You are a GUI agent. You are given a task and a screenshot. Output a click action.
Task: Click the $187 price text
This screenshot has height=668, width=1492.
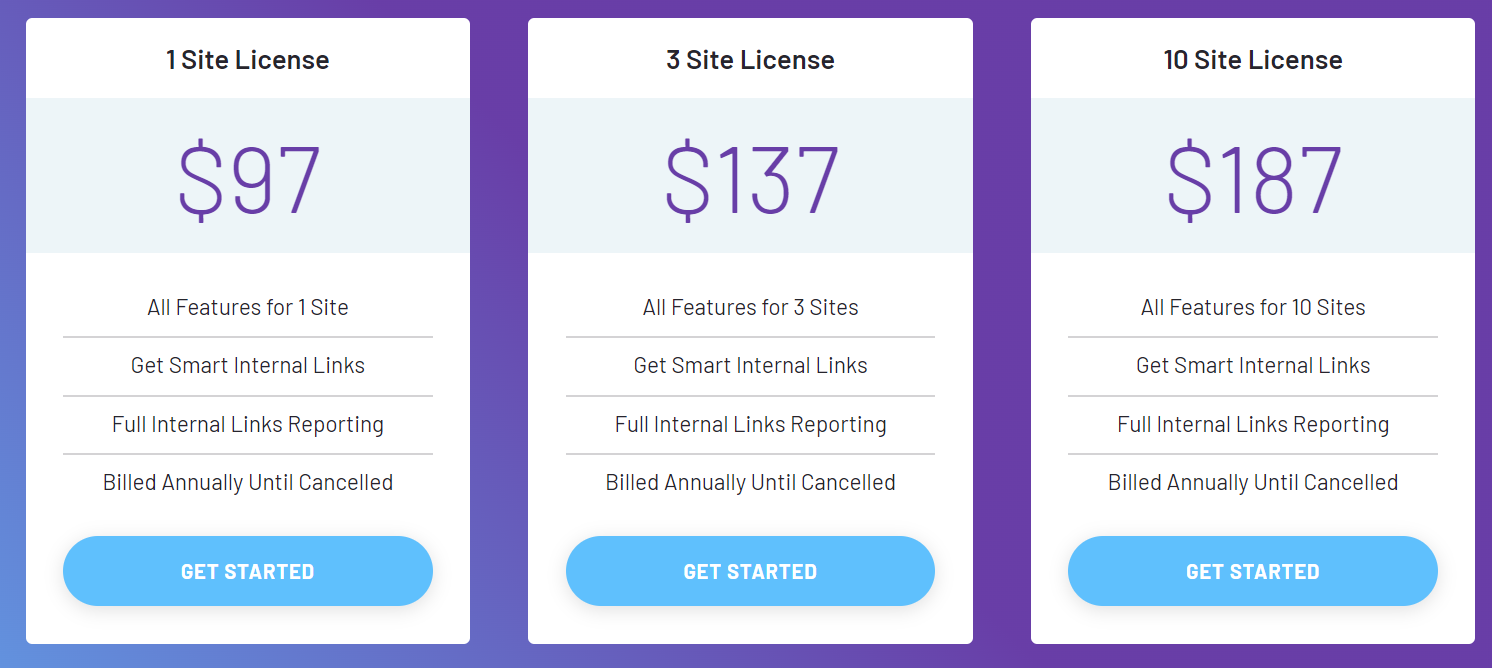pos(1252,175)
